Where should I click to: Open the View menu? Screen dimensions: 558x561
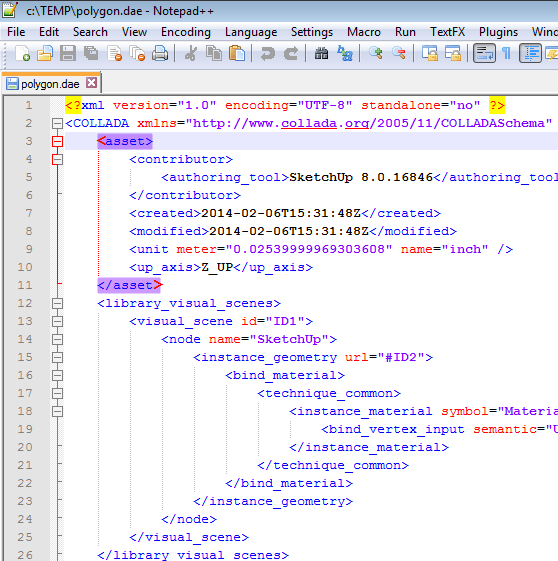point(134,32)
